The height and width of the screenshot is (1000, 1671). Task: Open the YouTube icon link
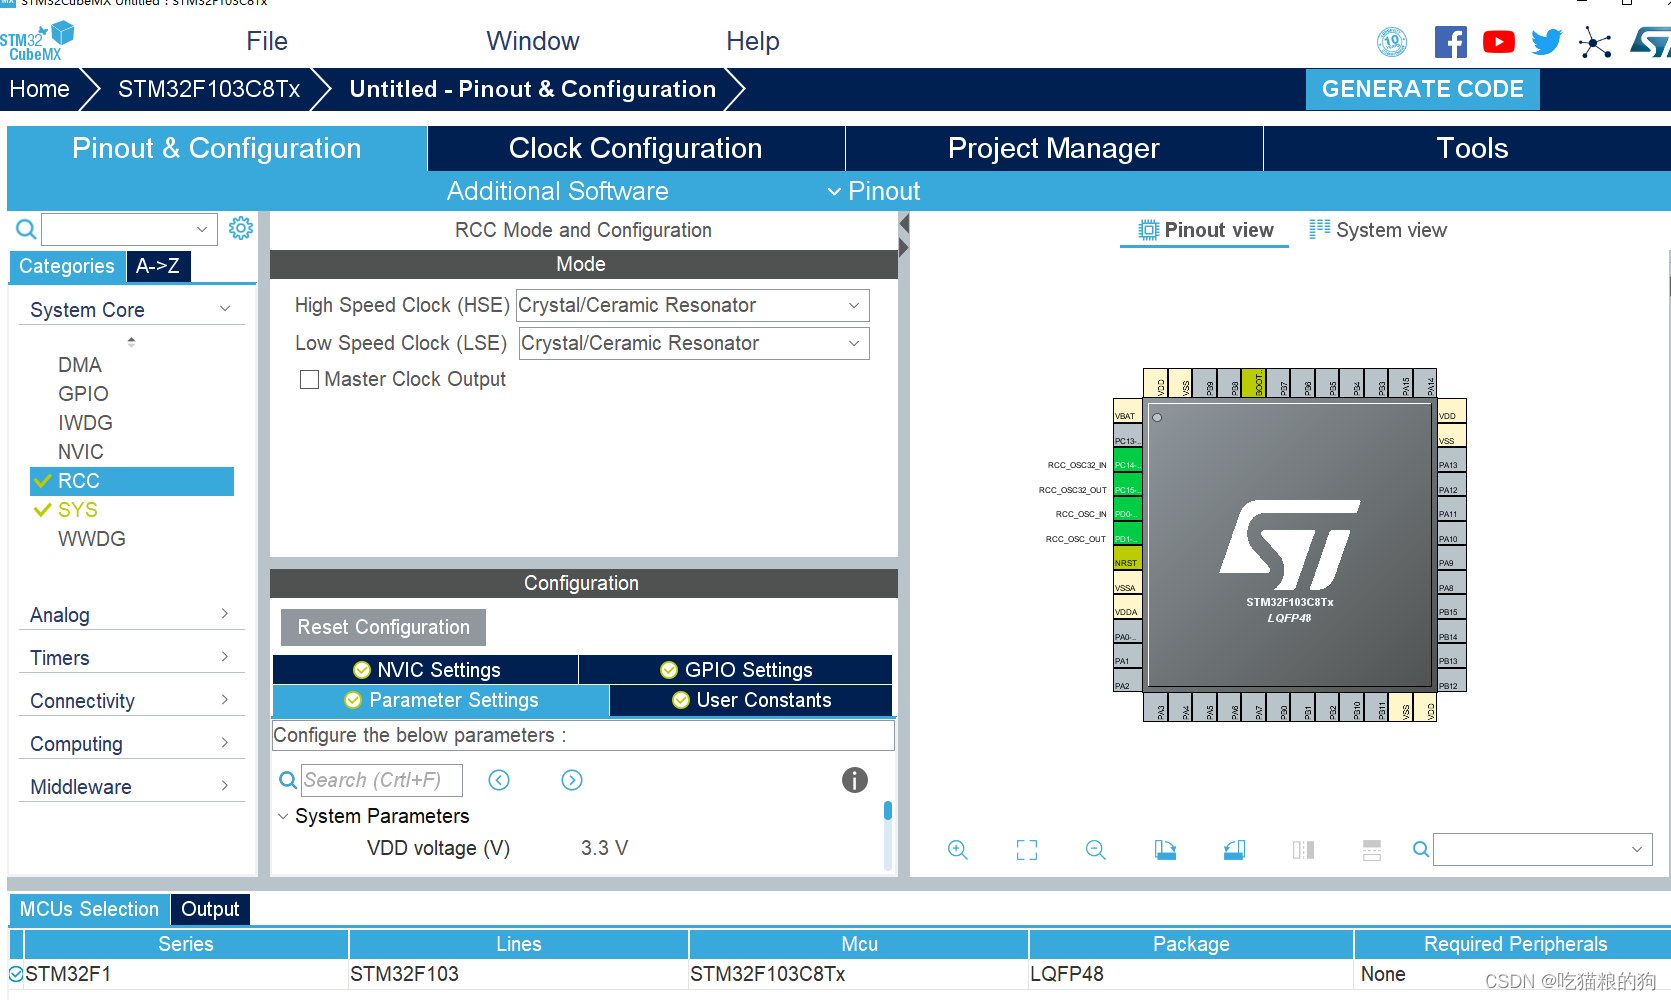(1498, 42)
